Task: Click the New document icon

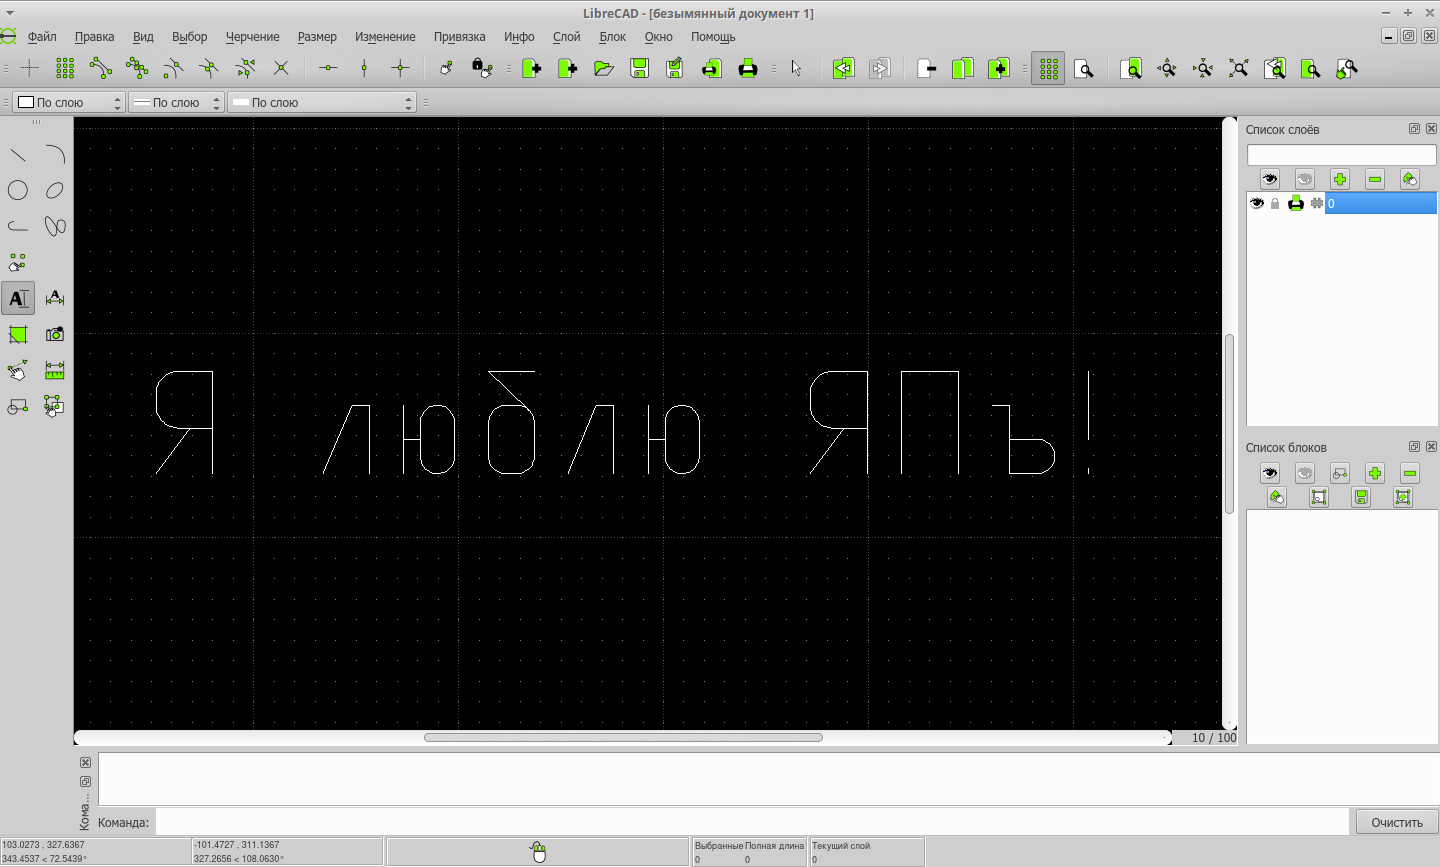Action: (531, 68)
